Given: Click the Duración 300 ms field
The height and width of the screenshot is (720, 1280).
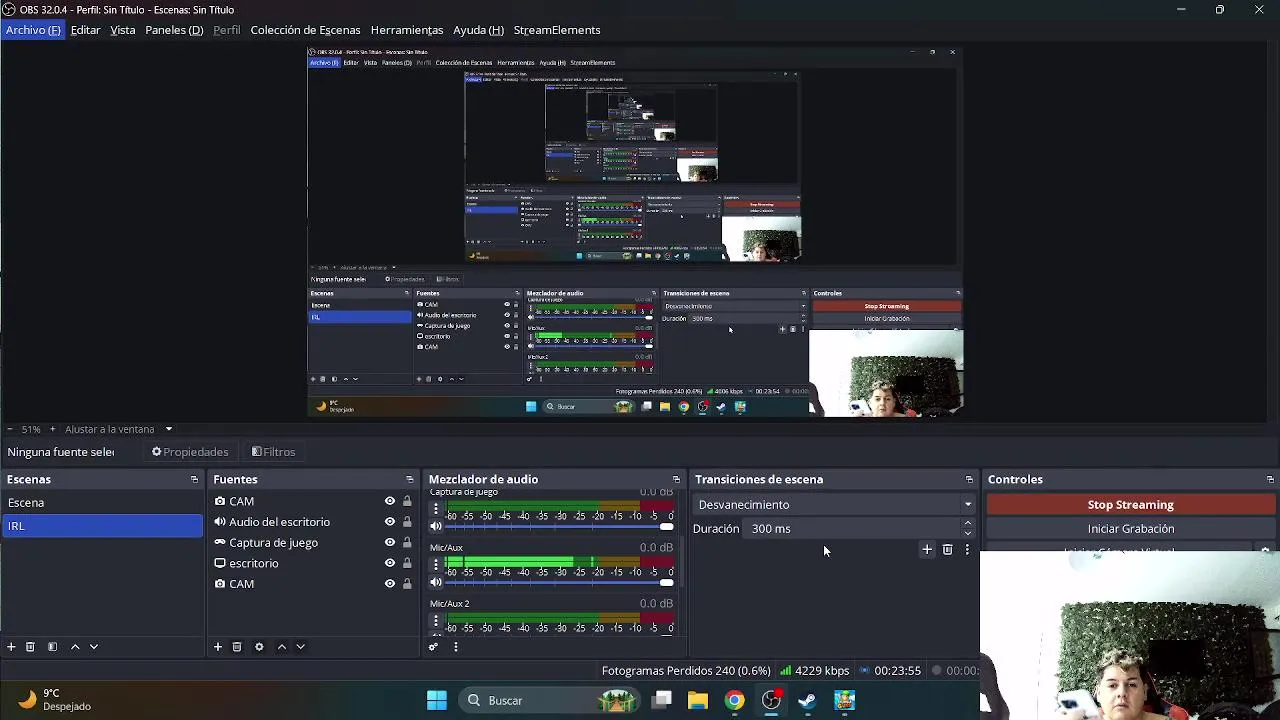Looking at the screenshot, I should pyautogui.click(x=852, y=529).
